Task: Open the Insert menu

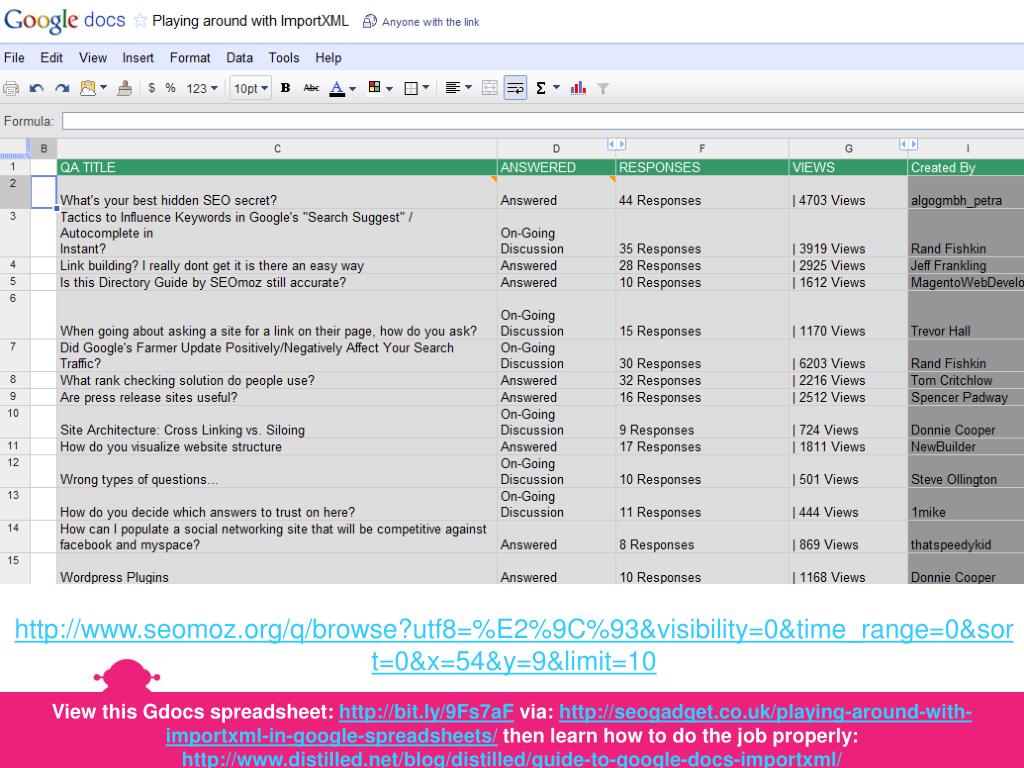Action: click(138, 57)
